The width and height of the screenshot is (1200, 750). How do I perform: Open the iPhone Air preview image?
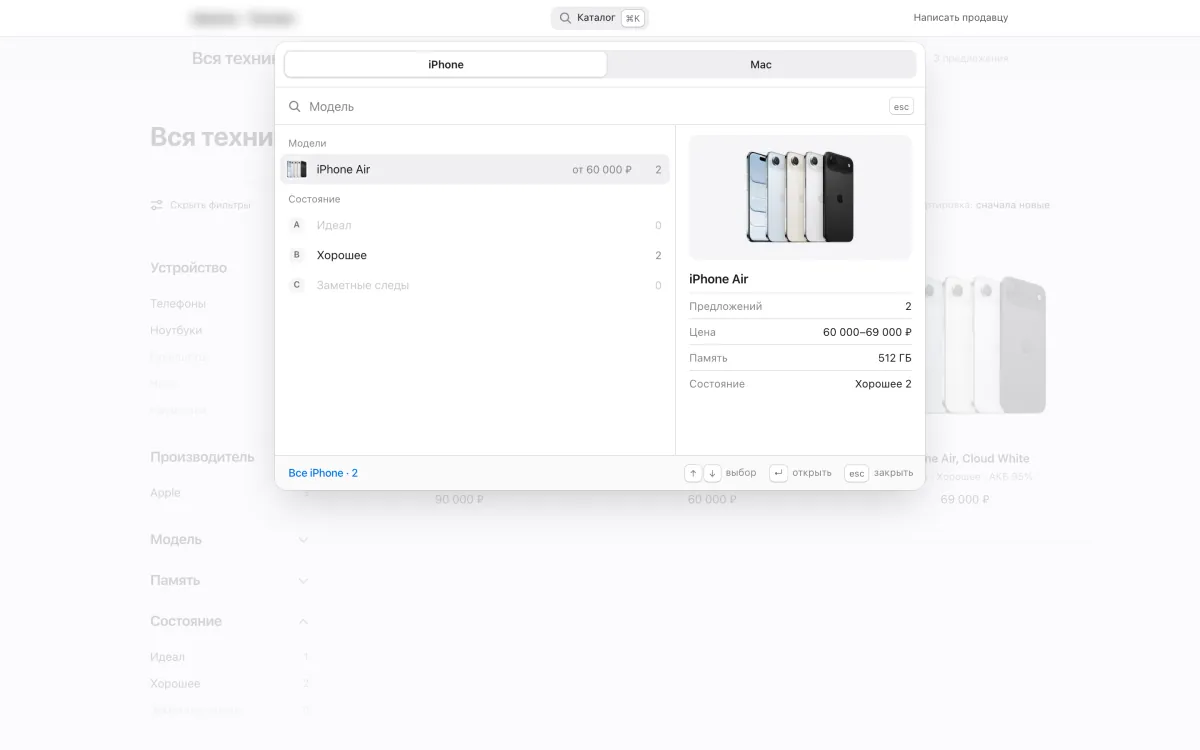[800, 197]
